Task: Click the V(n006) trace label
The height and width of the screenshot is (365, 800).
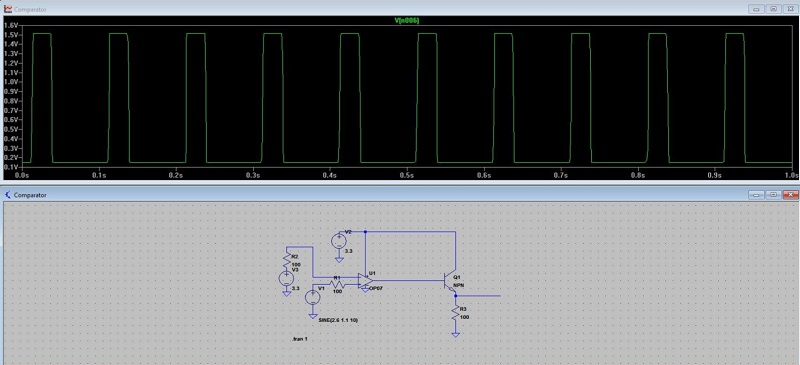Action: pyautogui.click(x=407, y=20)
